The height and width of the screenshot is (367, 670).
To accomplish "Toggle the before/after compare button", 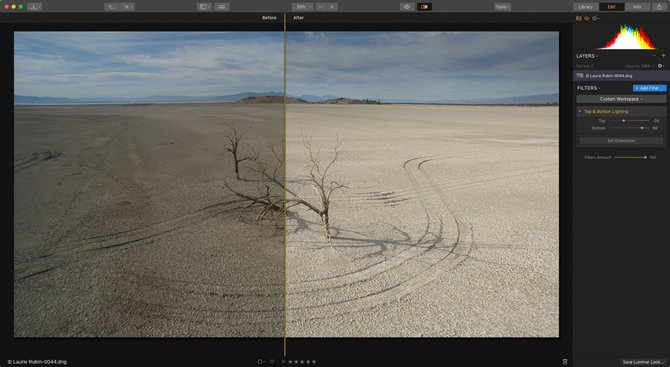I will (424, 7).
